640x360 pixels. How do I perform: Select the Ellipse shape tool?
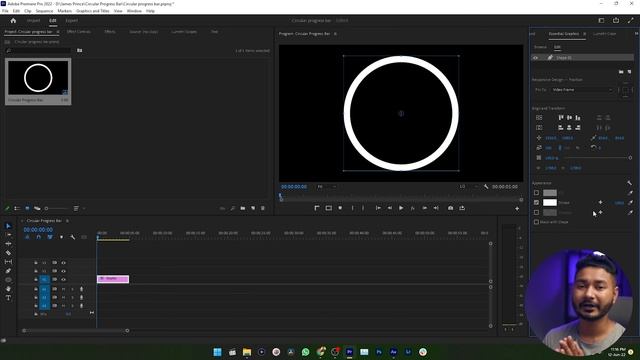(8, 280)
